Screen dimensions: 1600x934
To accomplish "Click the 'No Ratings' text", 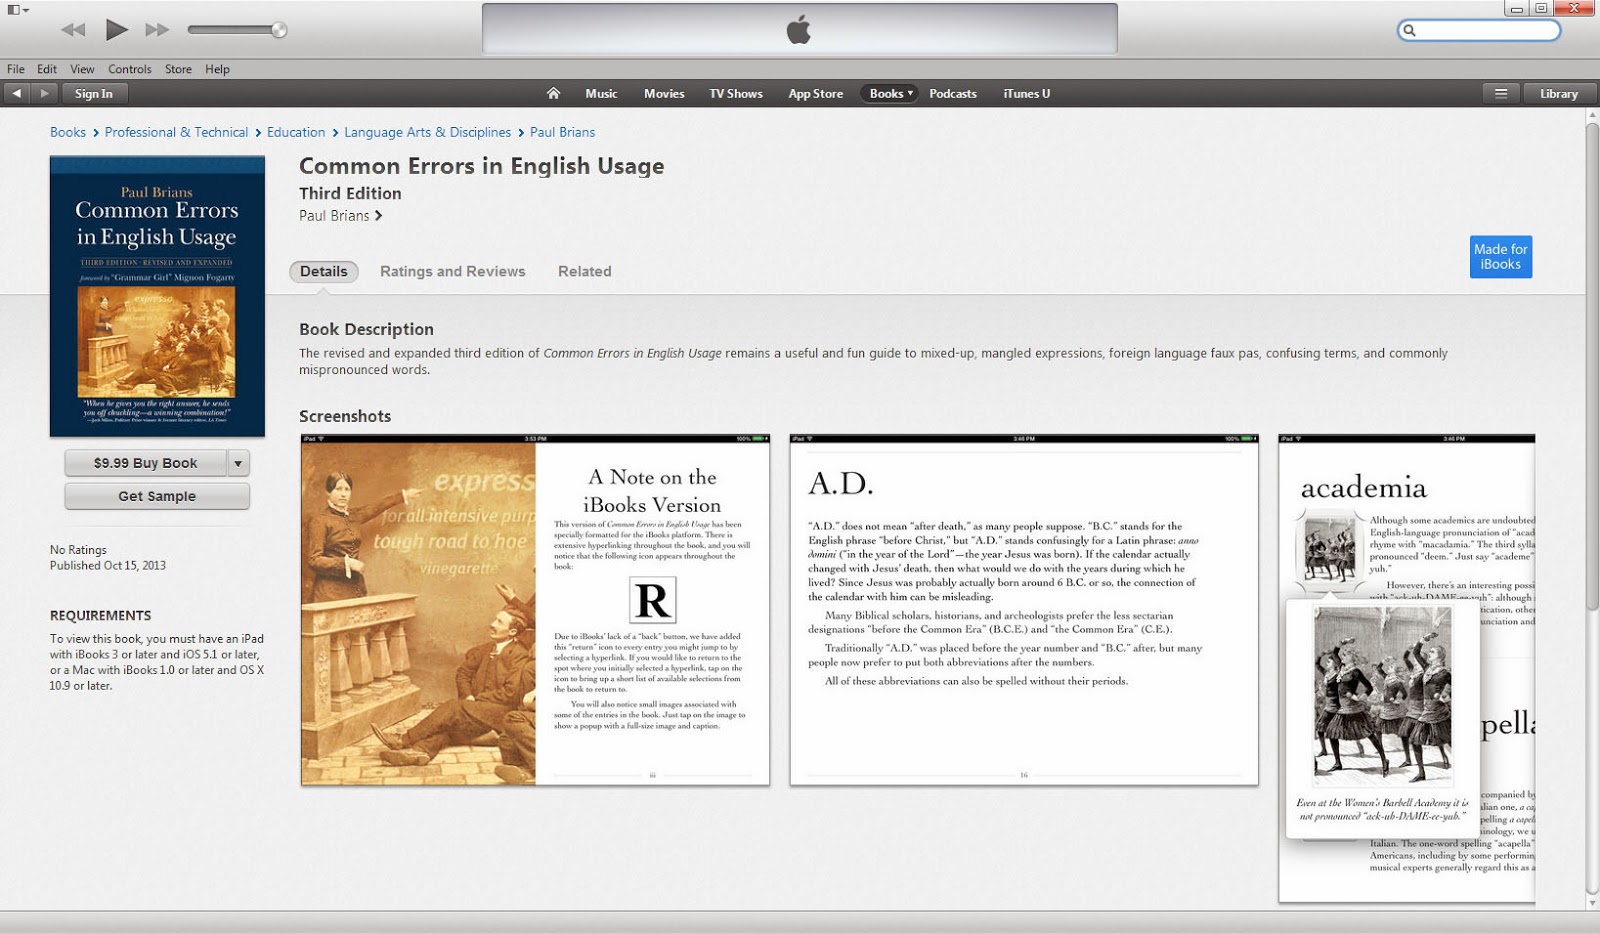I will (78, 549).
